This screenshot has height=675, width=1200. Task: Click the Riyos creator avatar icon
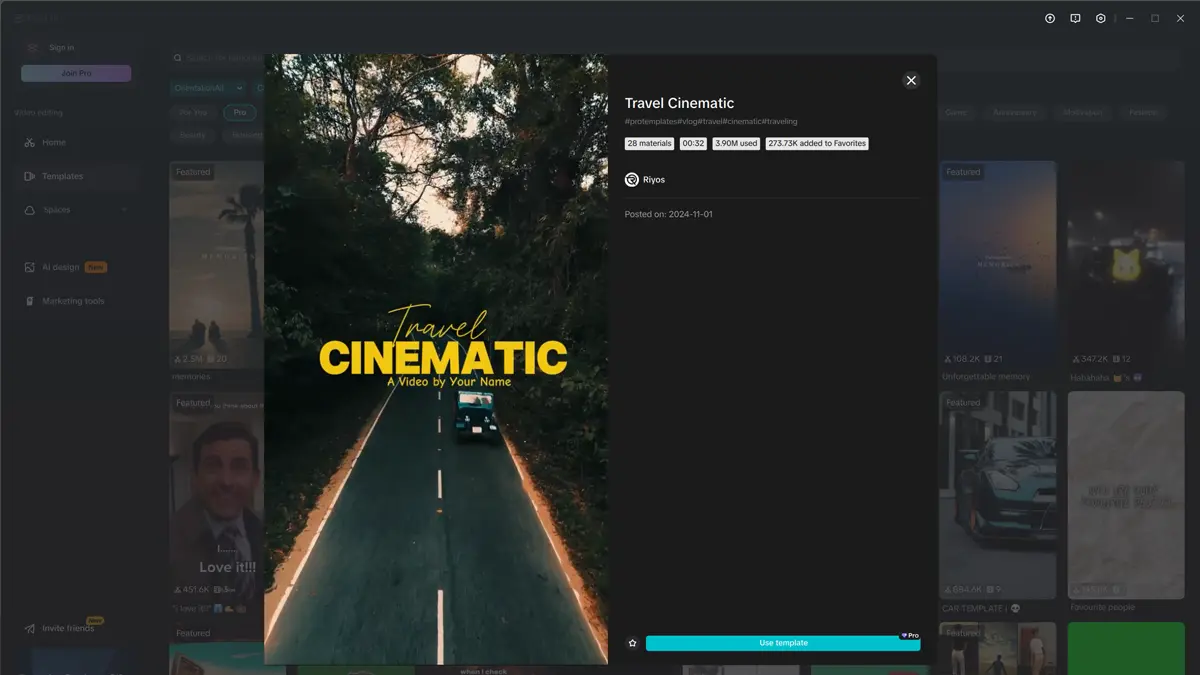631,180
